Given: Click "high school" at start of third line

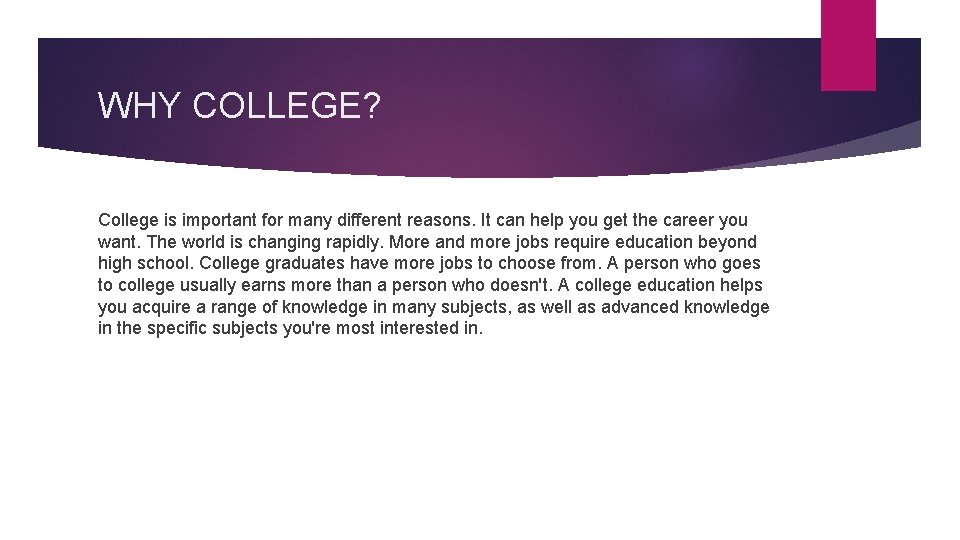Looking at the screenshot, I should tap(145, 264).
